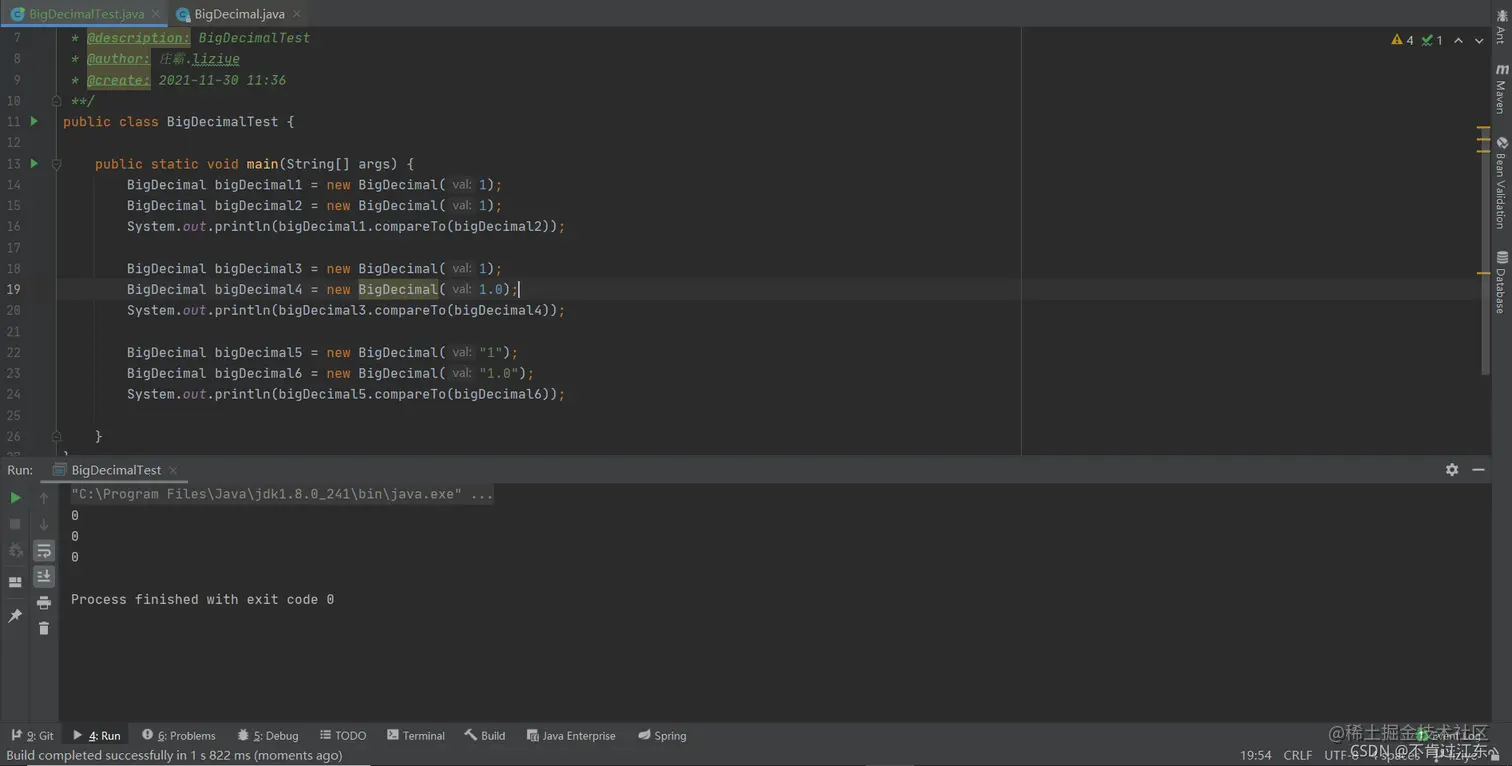Screen dimensions: 1512x766
Task: Run BigDecimalTest class from gutter arrow
Action: pos(34,121)
